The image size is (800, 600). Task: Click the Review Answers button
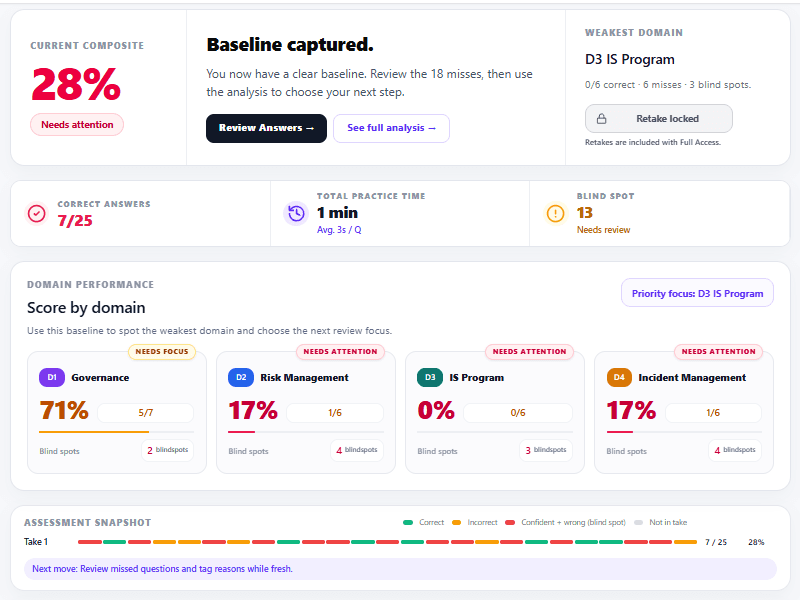pos(266,128)
